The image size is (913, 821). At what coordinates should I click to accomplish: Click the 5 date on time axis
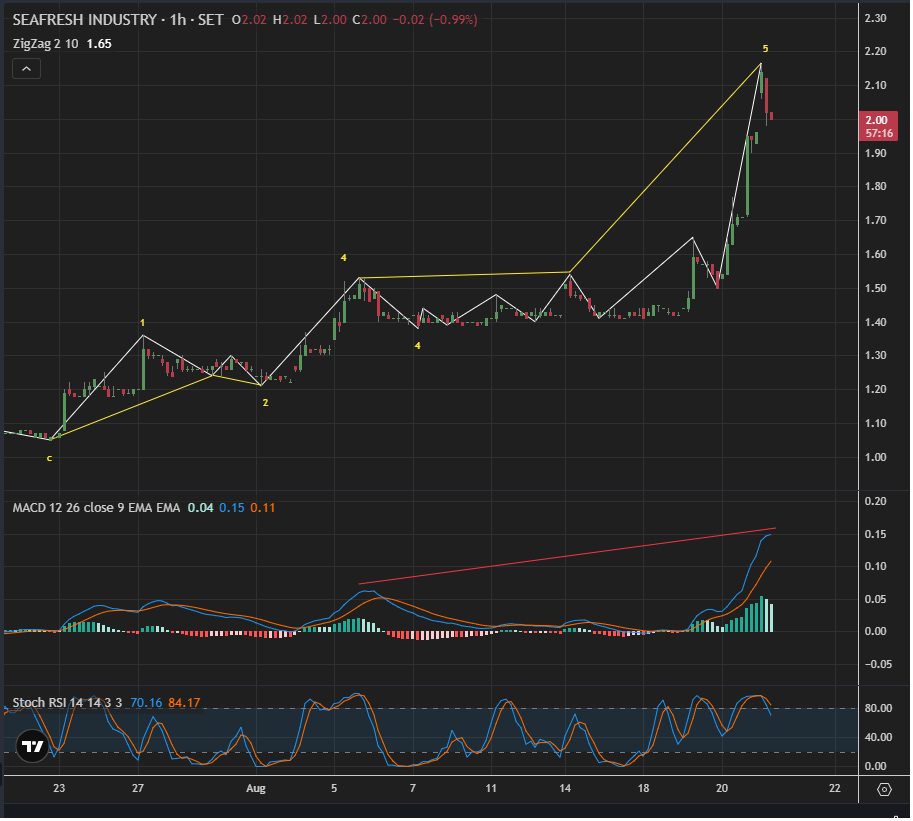335,790
